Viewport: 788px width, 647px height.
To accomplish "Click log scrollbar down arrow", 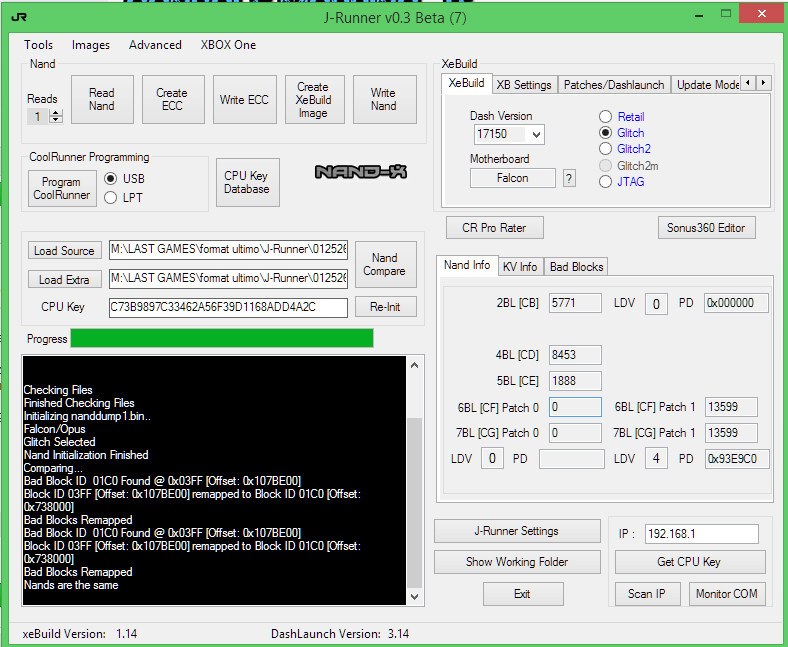I will coord(415,596).
